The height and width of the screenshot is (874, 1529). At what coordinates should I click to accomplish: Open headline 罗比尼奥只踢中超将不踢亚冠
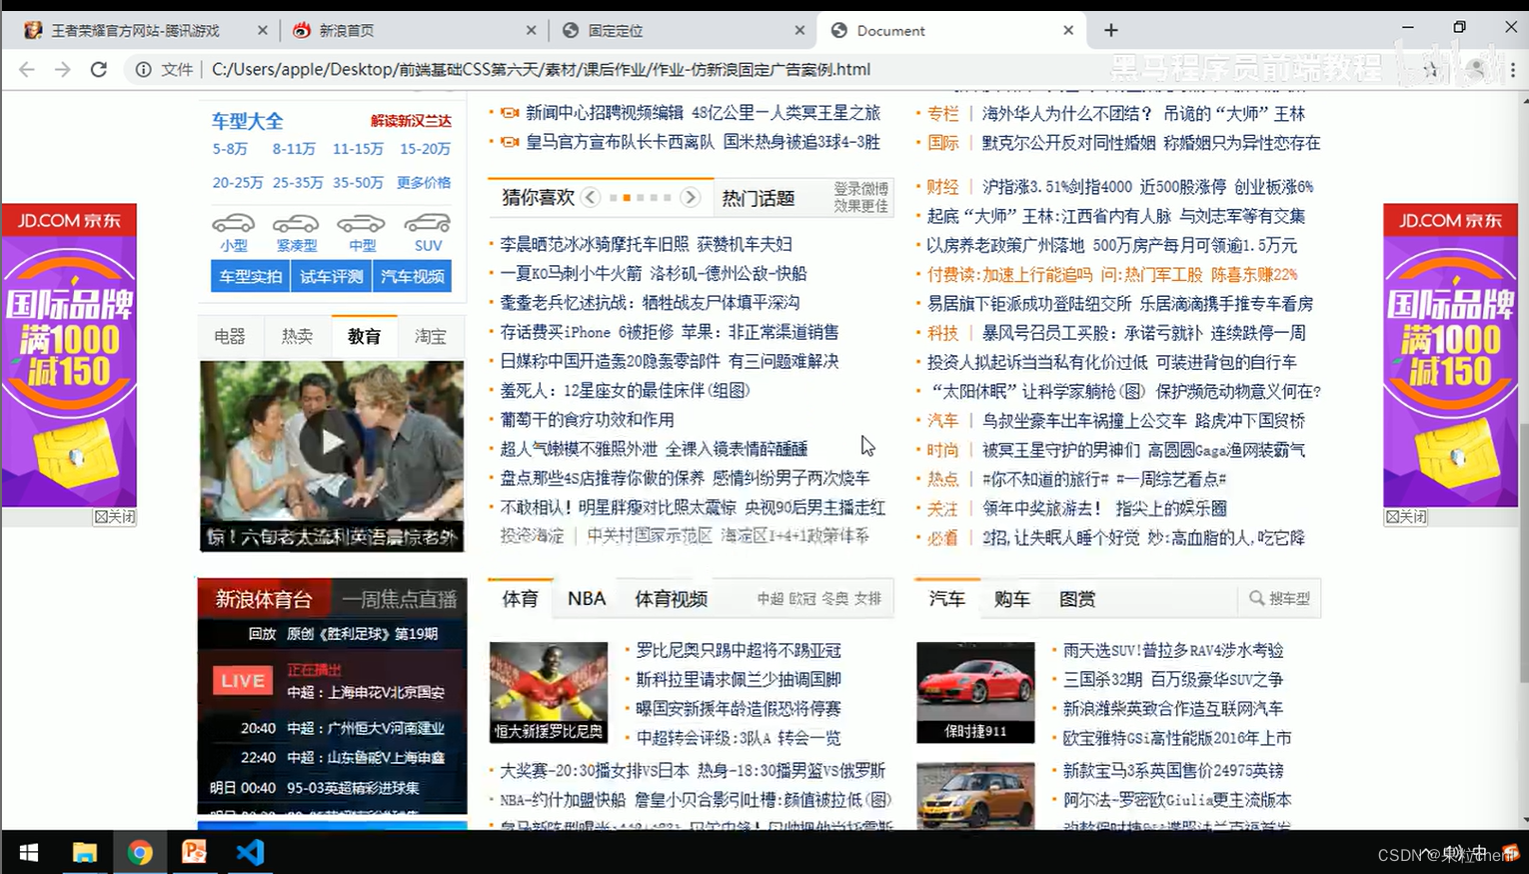pos(739,650)
